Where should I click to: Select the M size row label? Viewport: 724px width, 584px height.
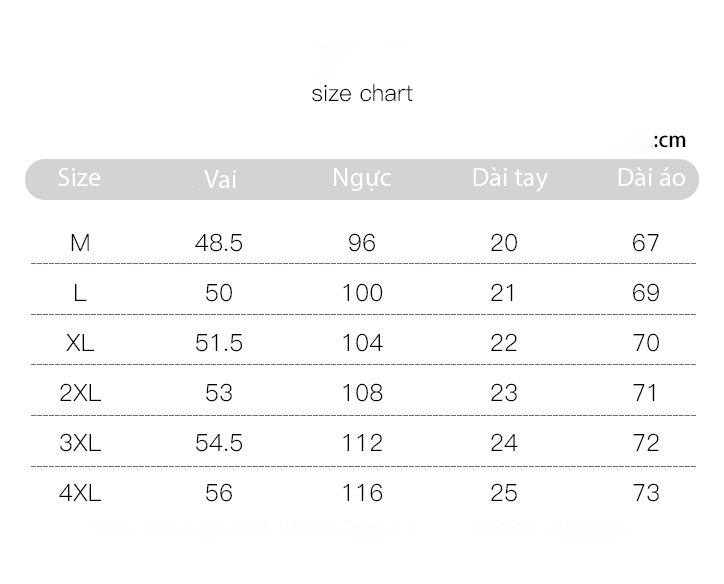point(80,243)
